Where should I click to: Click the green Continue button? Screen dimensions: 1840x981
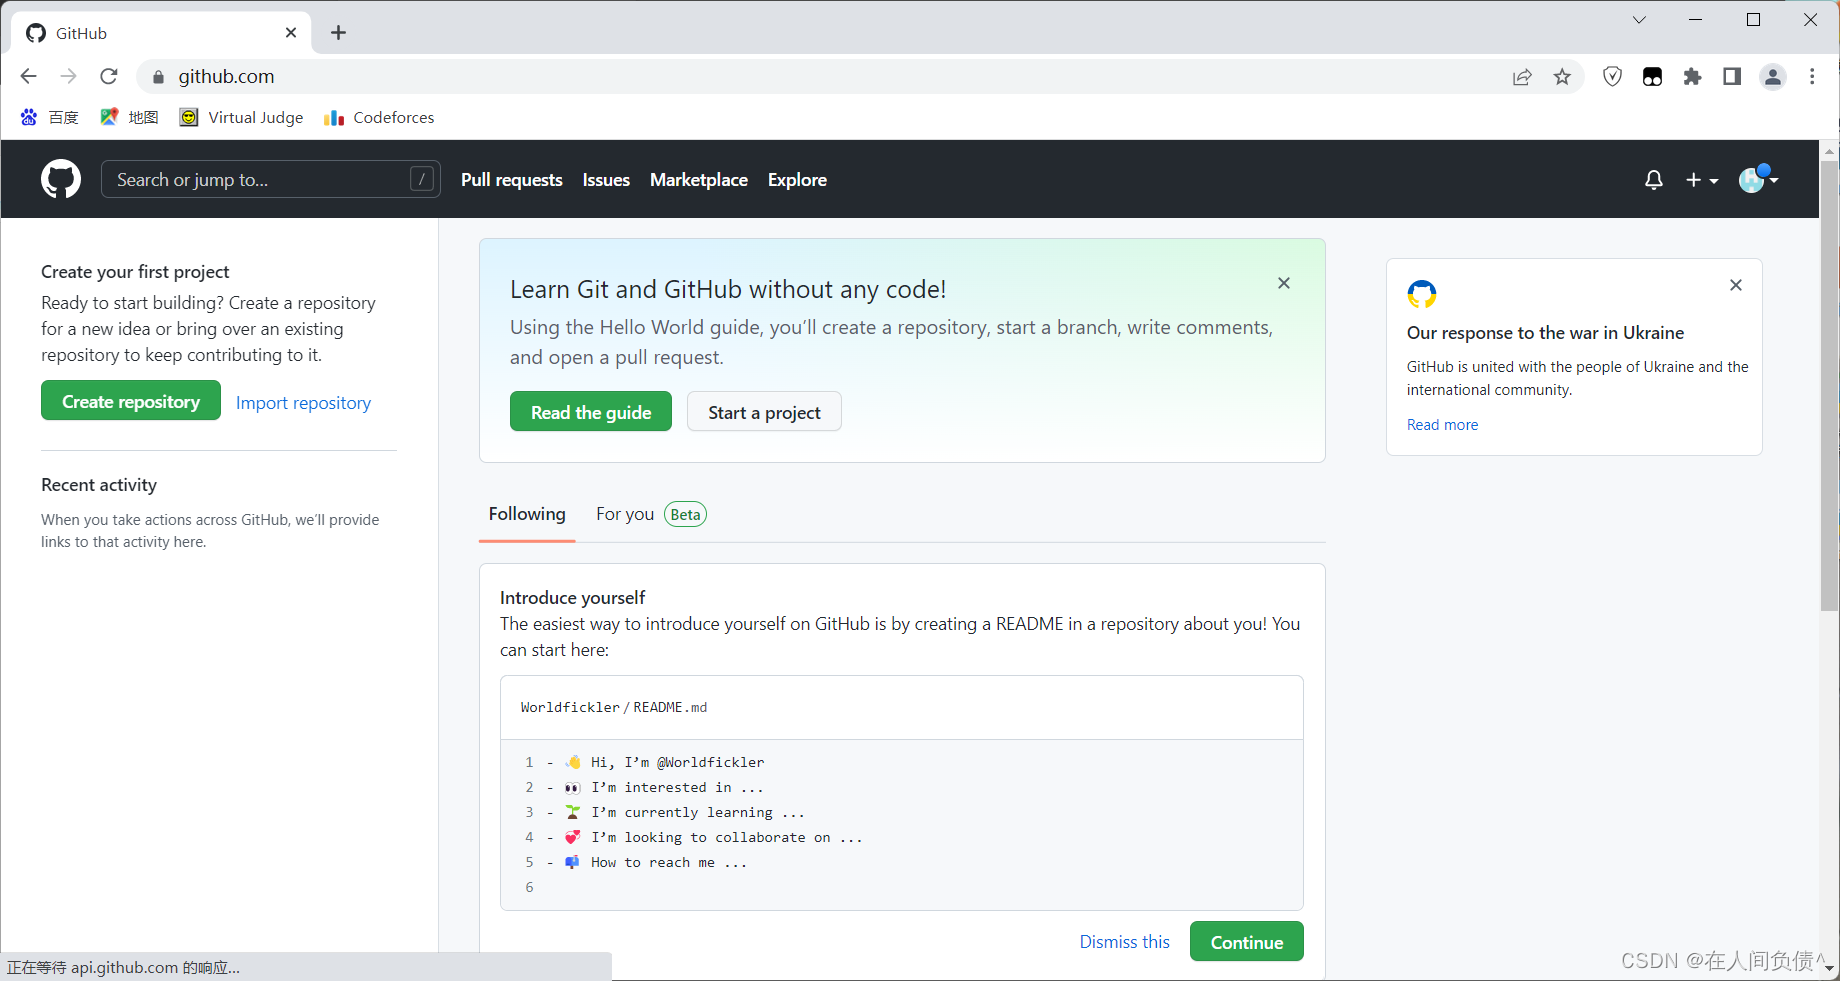click(1246, 942)
